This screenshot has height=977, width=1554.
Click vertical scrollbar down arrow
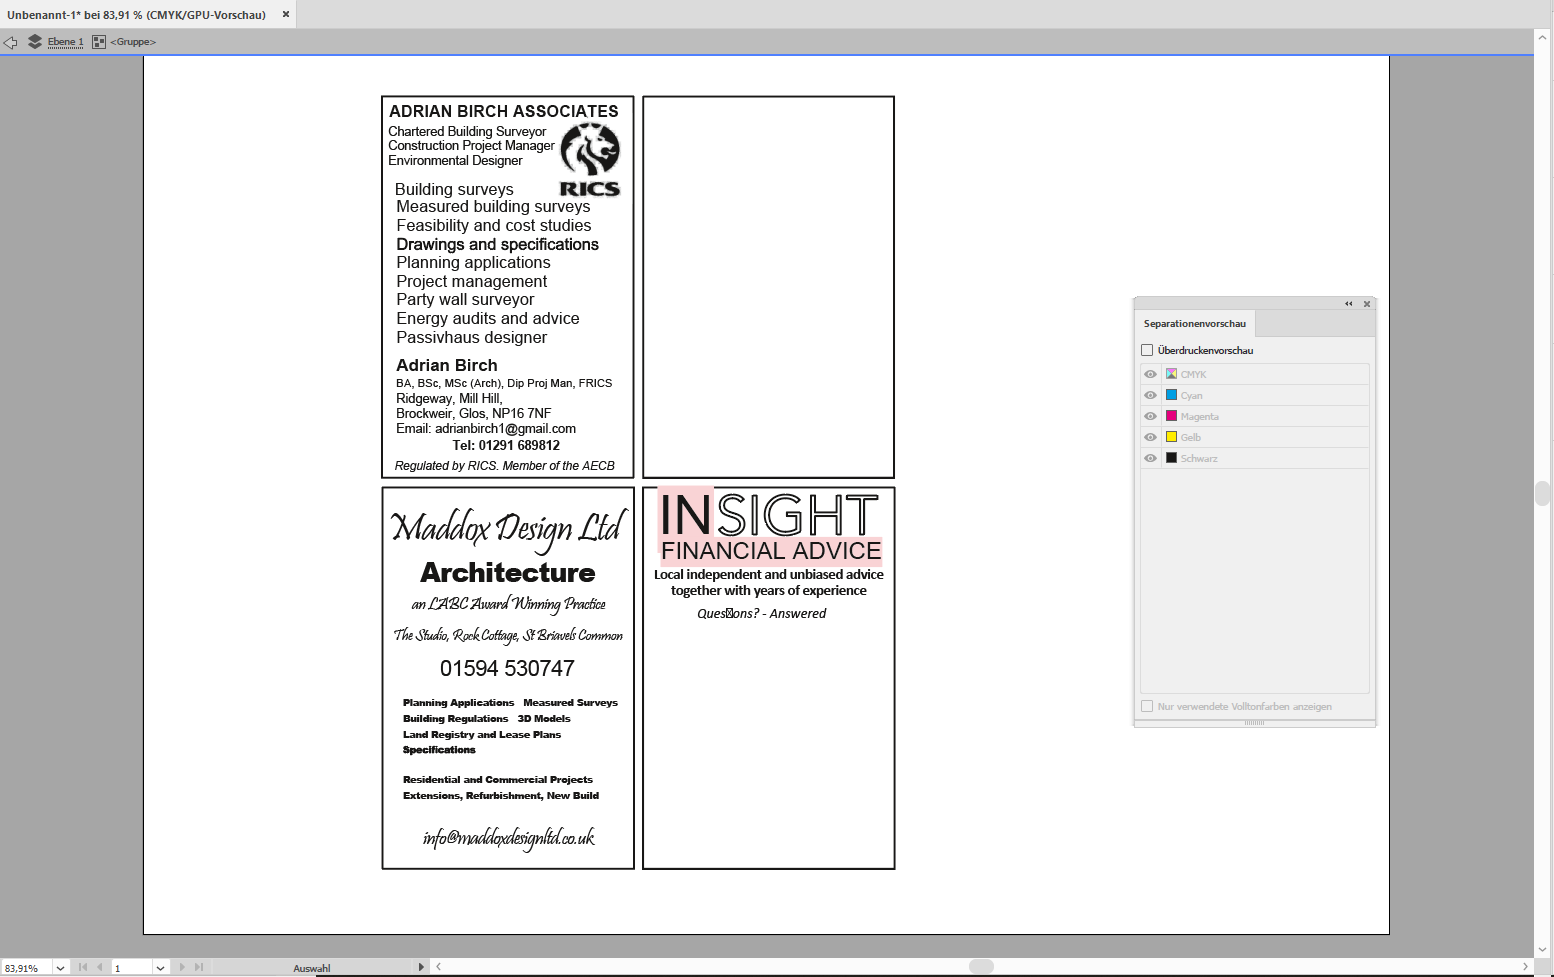[x=1543, y=950]
